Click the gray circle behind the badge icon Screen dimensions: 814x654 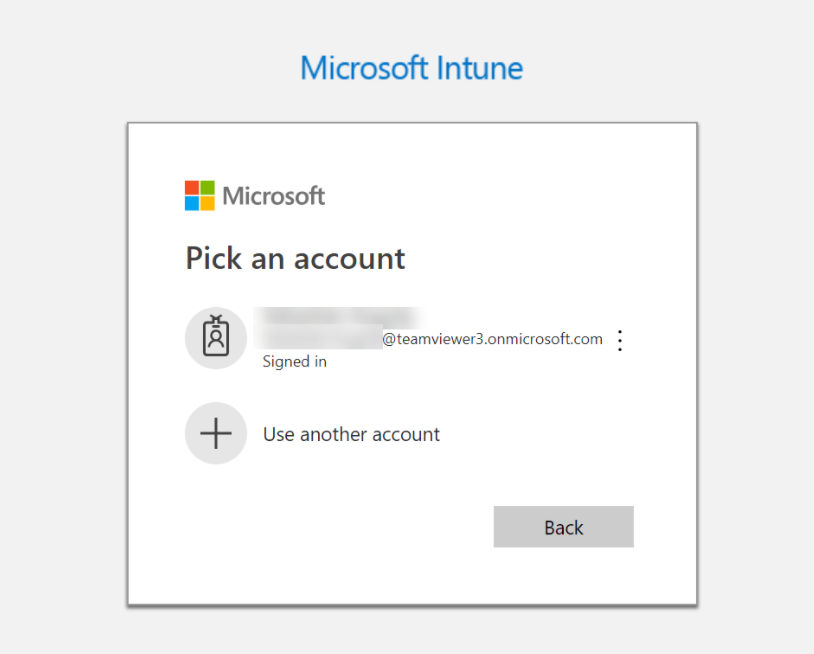216,338
